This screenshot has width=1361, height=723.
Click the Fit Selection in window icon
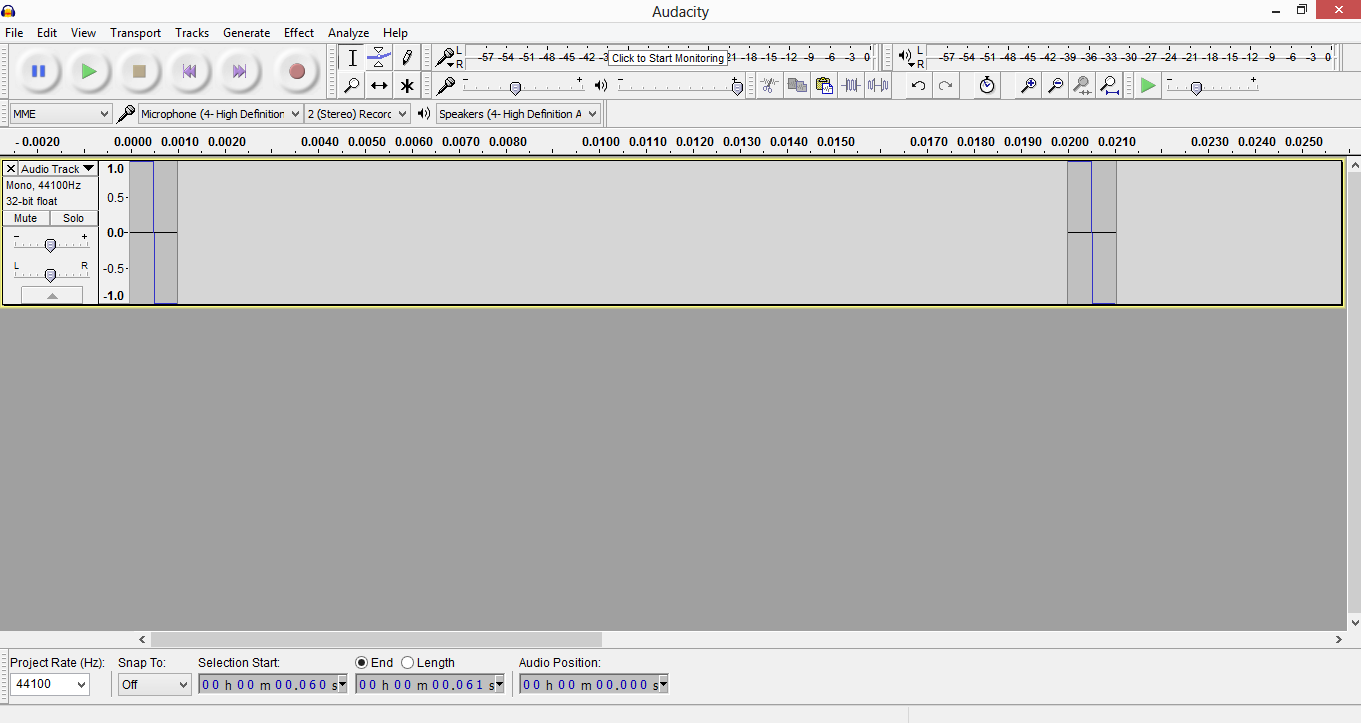click(1082, 86)
